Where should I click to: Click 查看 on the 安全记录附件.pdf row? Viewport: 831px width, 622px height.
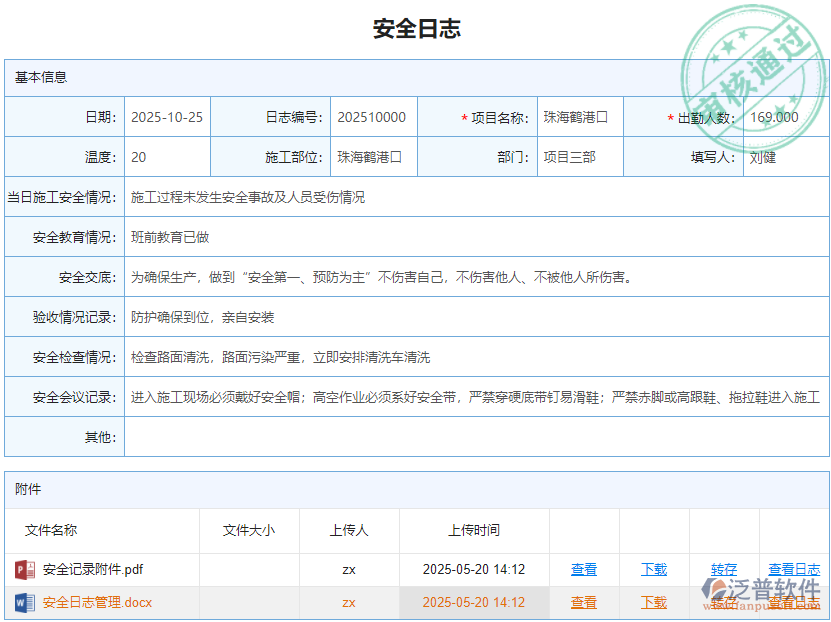click(x=583, y=569)
